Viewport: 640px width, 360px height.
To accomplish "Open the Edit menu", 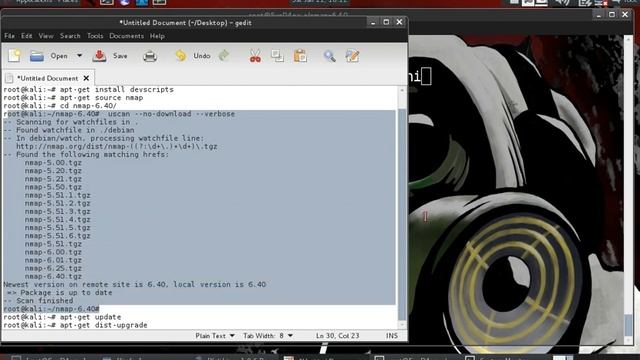I will (27, 36).
